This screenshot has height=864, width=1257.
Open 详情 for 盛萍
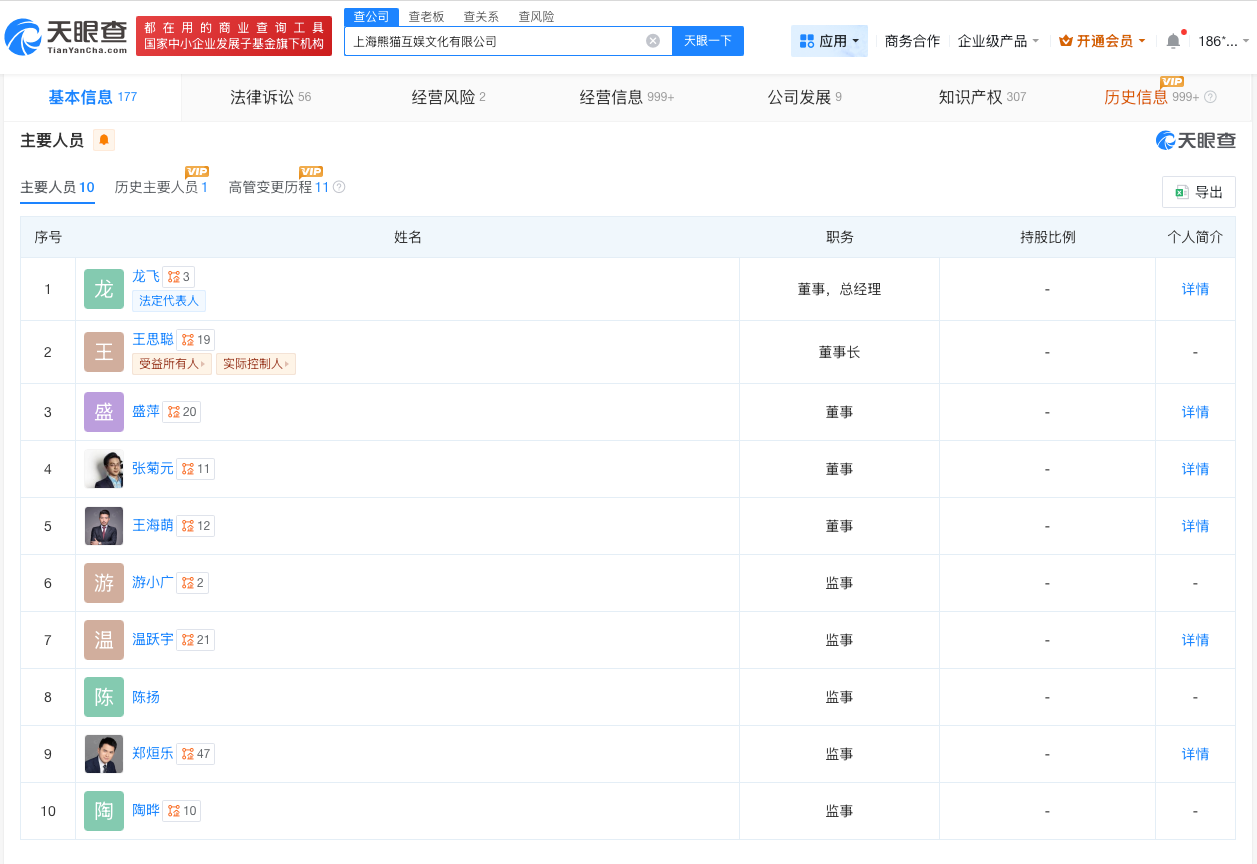click(x=1195, y=412)
